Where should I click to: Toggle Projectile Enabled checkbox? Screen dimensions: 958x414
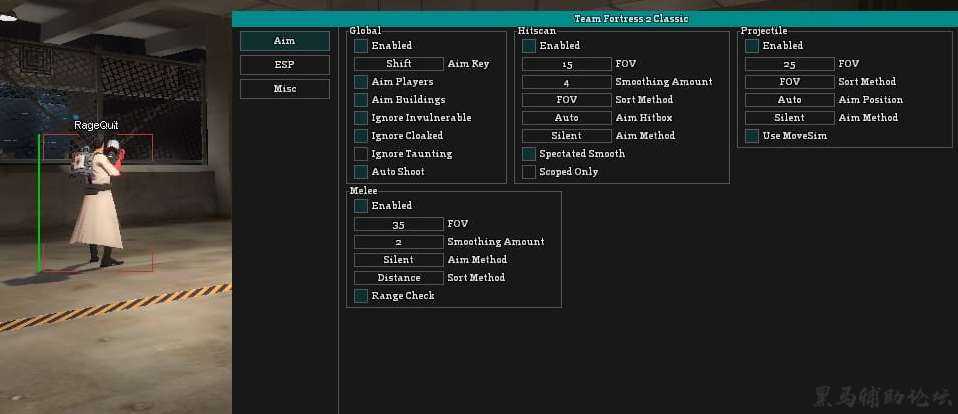point(752,46)
